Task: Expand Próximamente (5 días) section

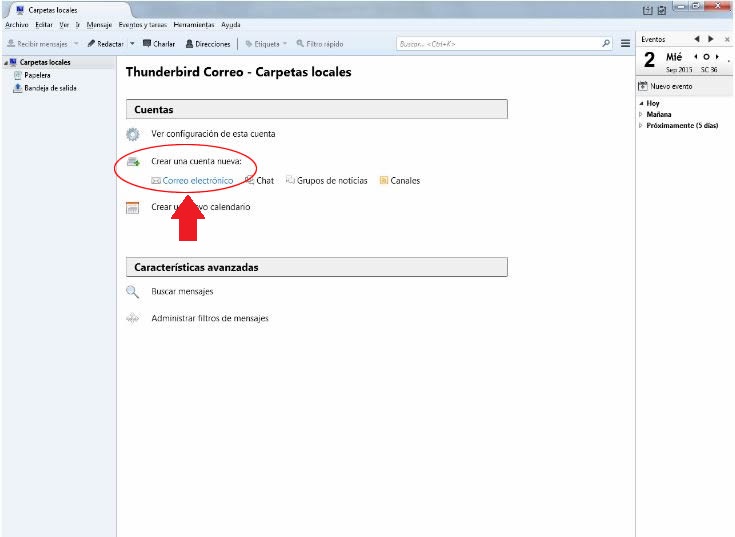Action: coord(641,126)
